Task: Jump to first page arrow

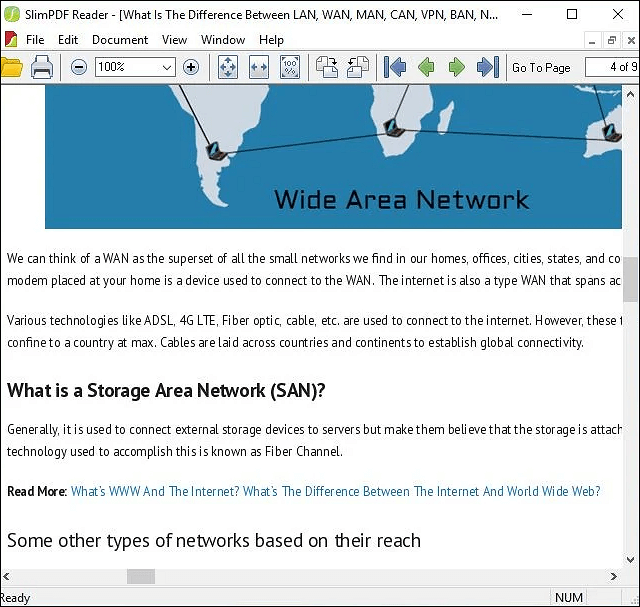Action: click(x=395, y=67)
